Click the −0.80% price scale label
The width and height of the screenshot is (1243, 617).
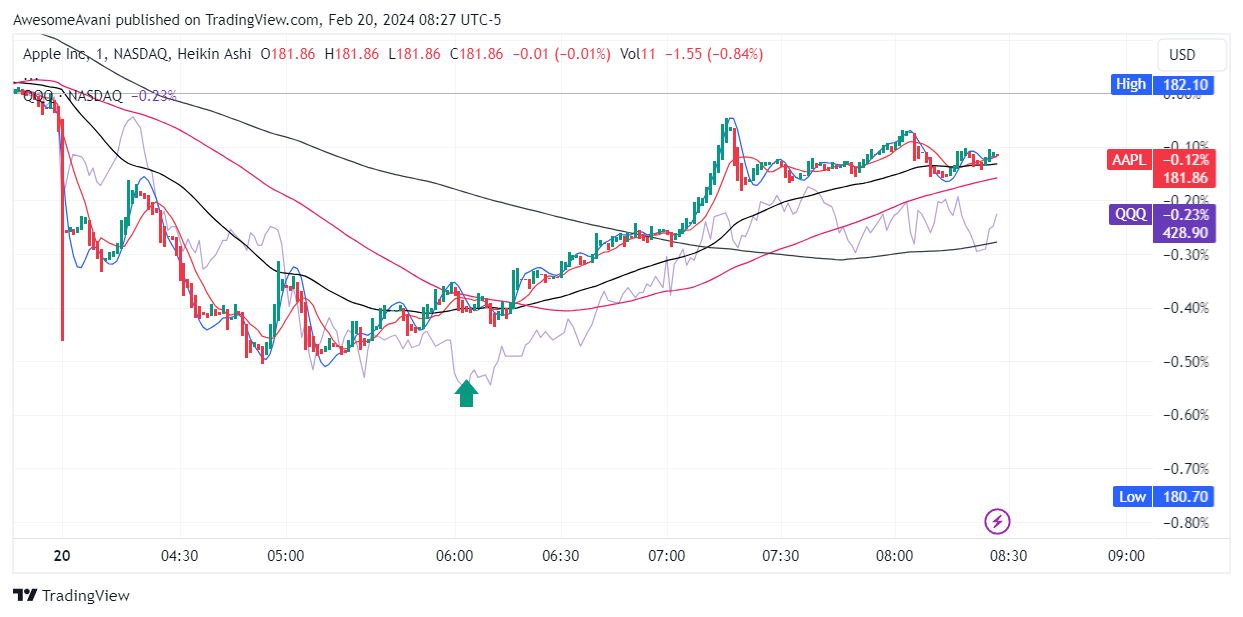pyautogui.click(x=1187, y=522)
